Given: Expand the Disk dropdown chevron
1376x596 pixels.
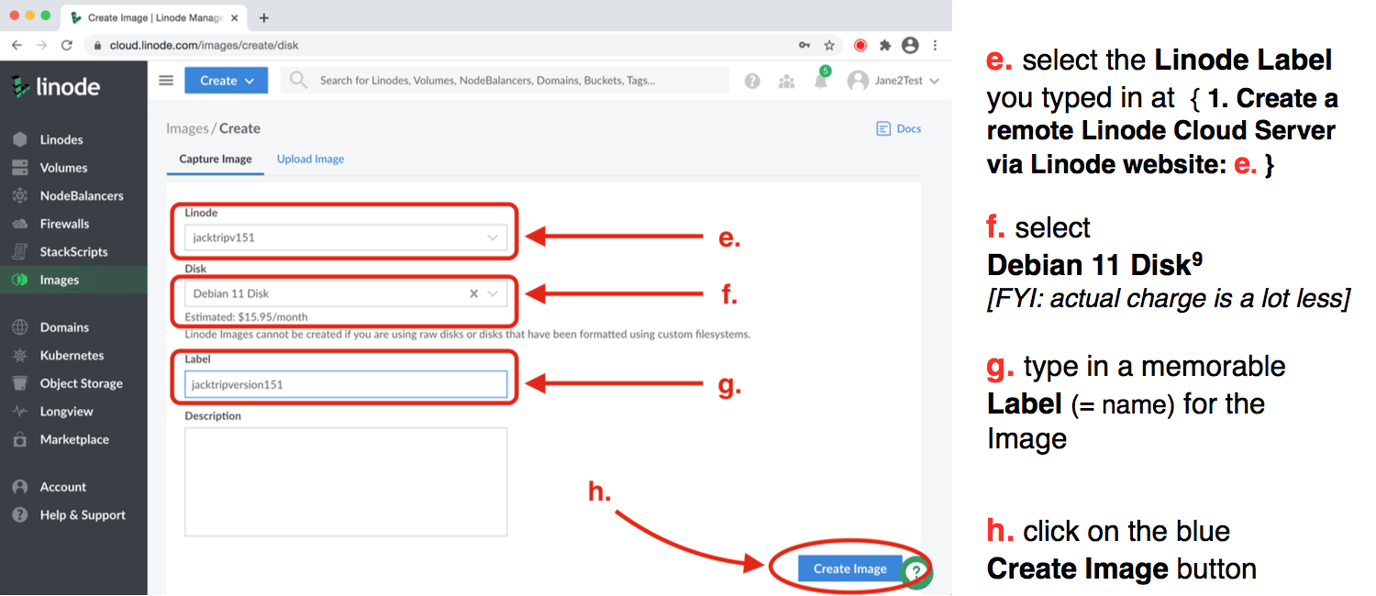Looking at the screenshot, I should click(x=493, y=294).
